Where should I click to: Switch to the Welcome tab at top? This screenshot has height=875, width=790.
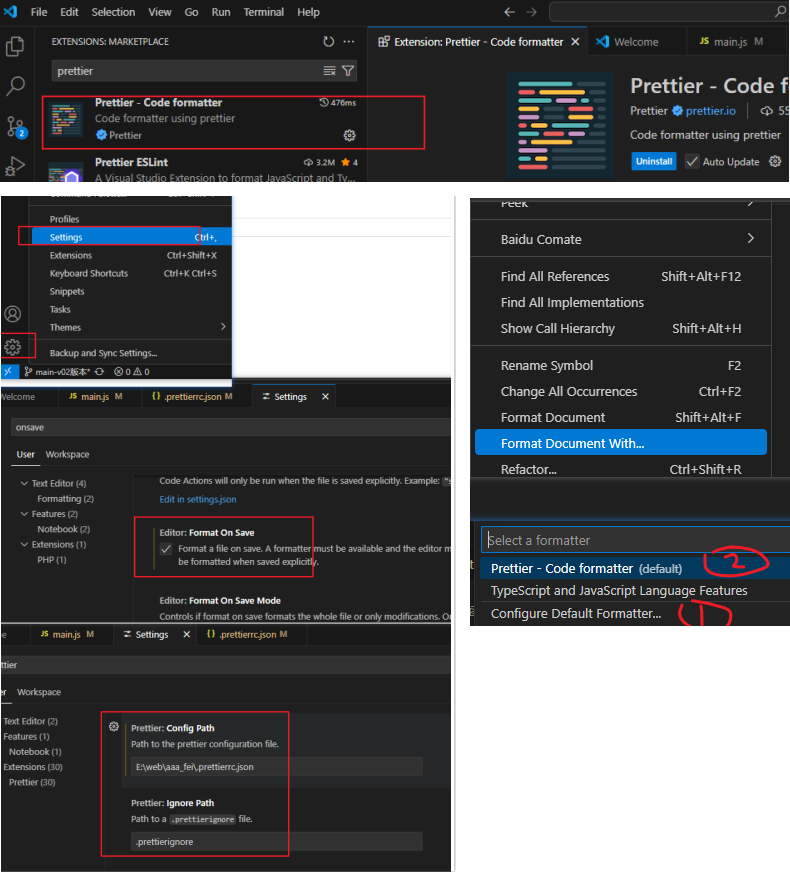[636, 42]
